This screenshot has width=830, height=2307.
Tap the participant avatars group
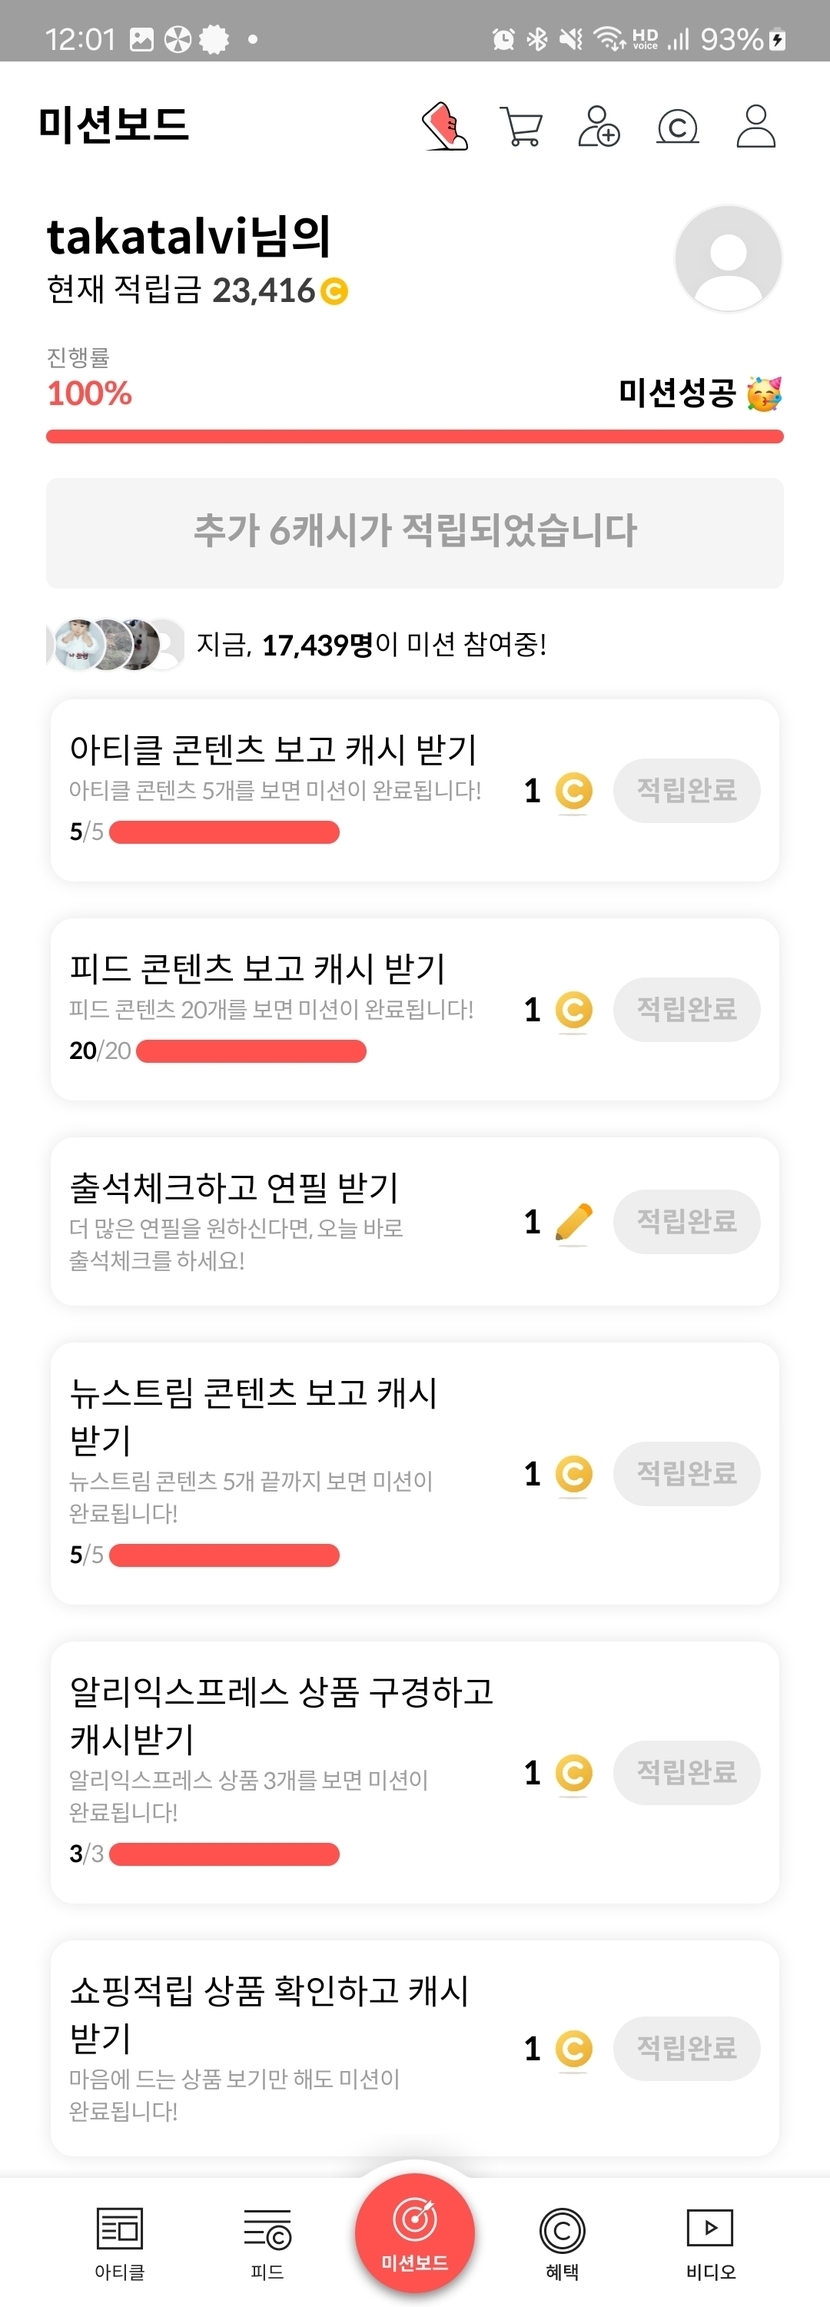tap(115, 644)
